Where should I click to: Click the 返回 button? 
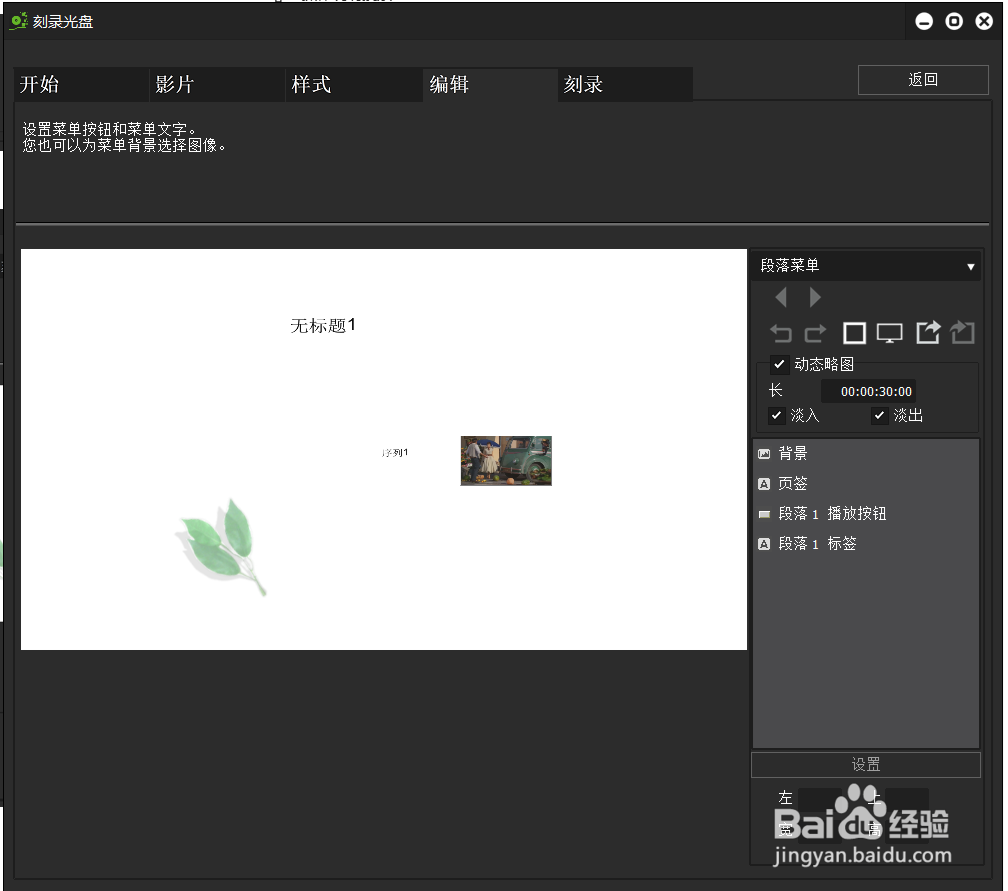coord(922,80)
